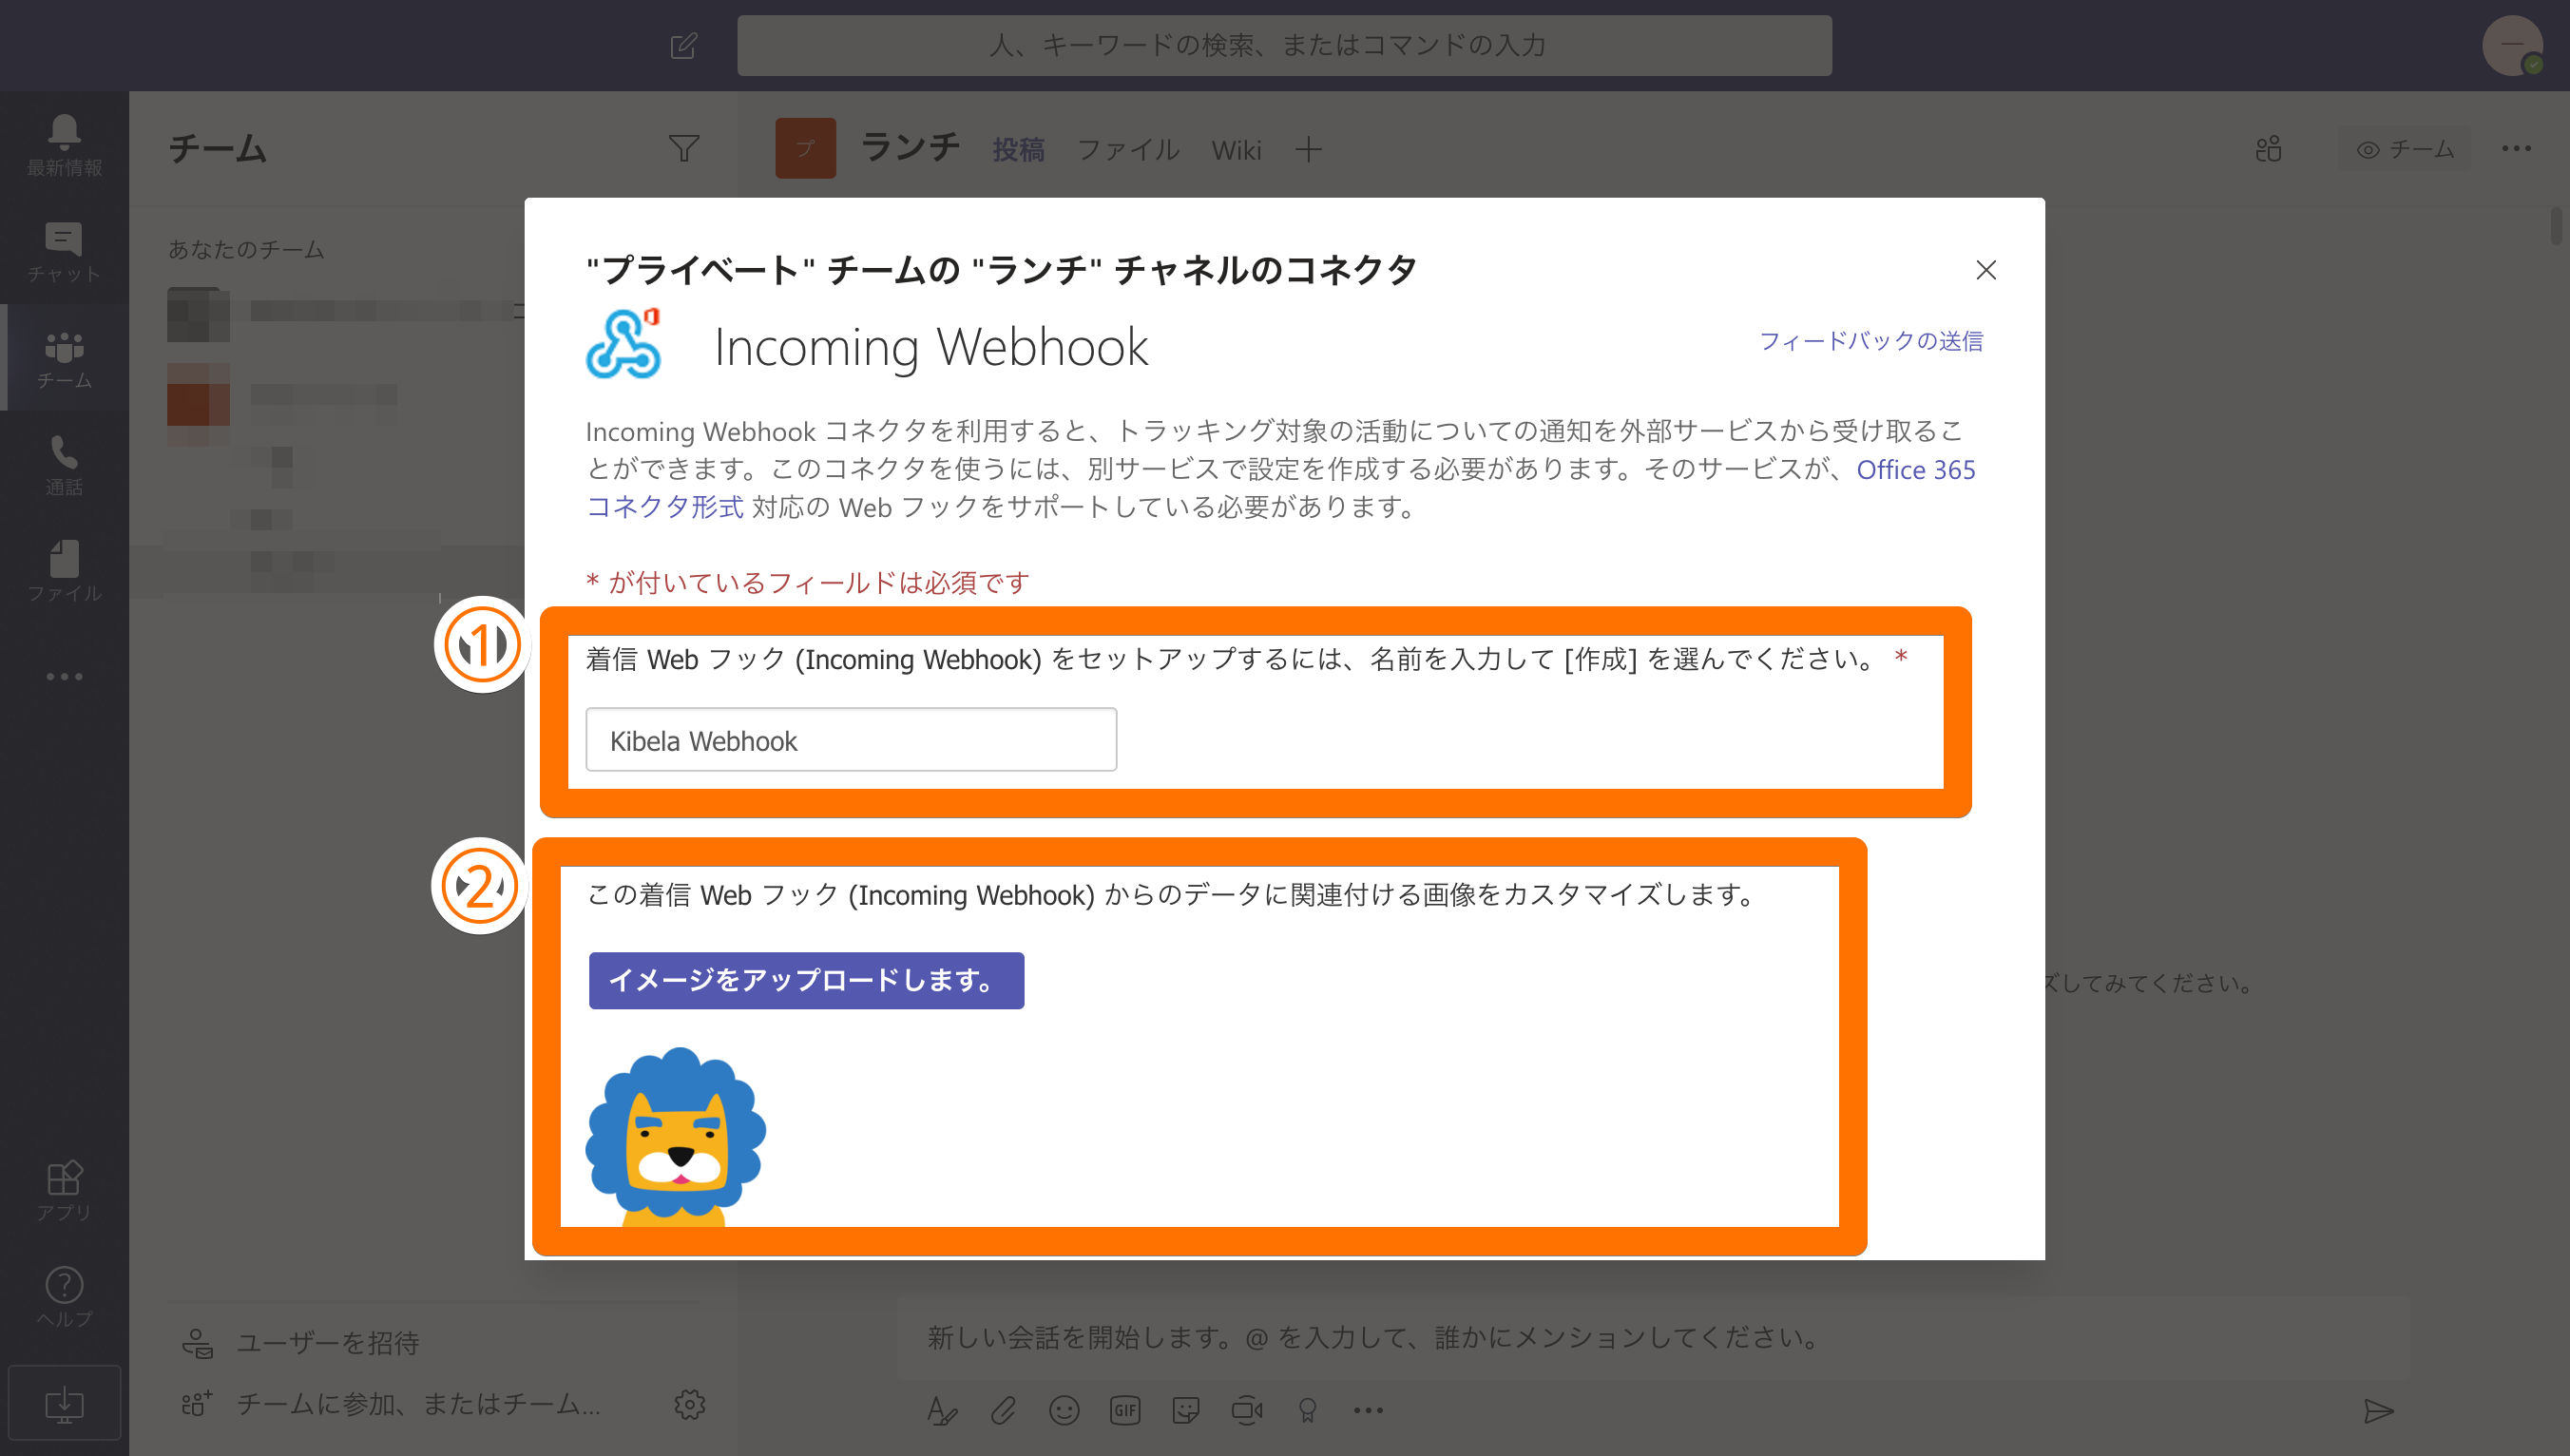Expand the sidebar more apps ellipsis
2570x1456 pixels.
click(64, 677)
